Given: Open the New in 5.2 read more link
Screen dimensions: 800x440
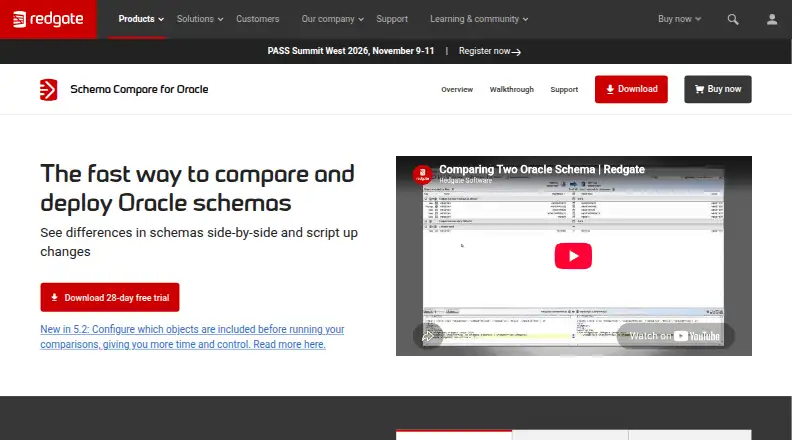Looking at the screenshot, I should 192,336.
